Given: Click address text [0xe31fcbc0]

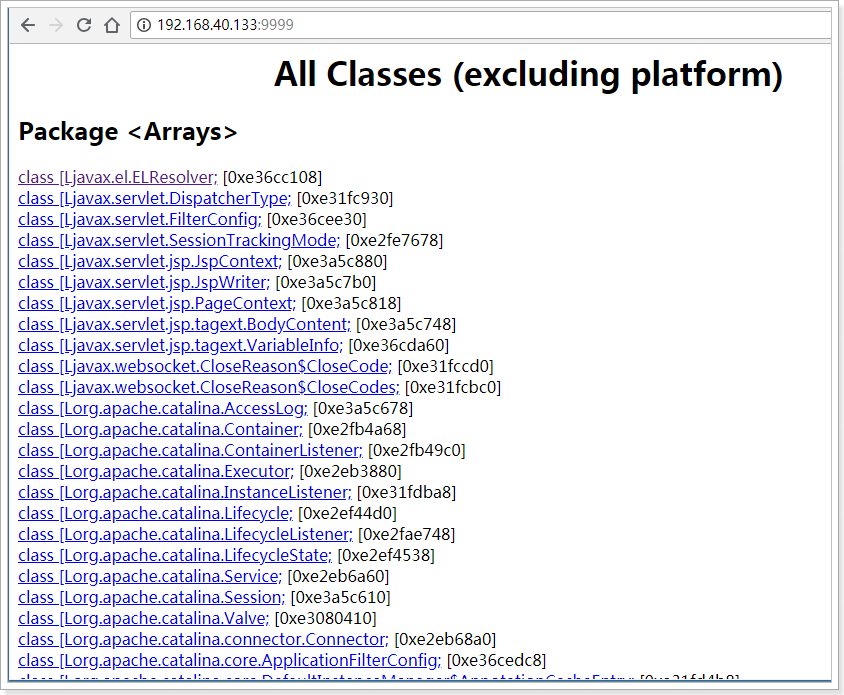Looking at the screenshot, I should pos(453,387).
